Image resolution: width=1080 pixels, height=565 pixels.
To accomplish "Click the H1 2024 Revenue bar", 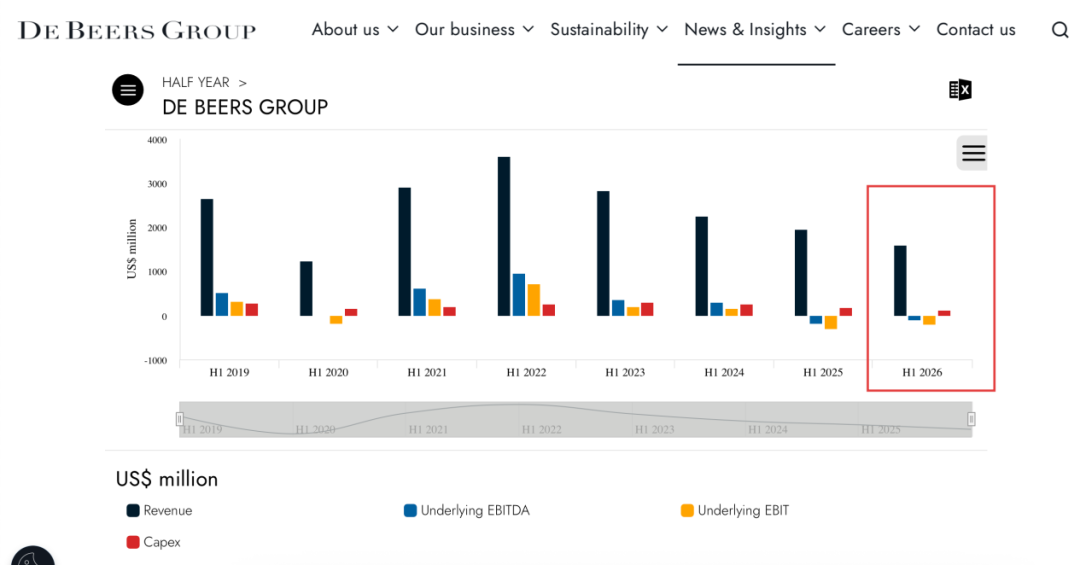I will click(x=702, y=267).
